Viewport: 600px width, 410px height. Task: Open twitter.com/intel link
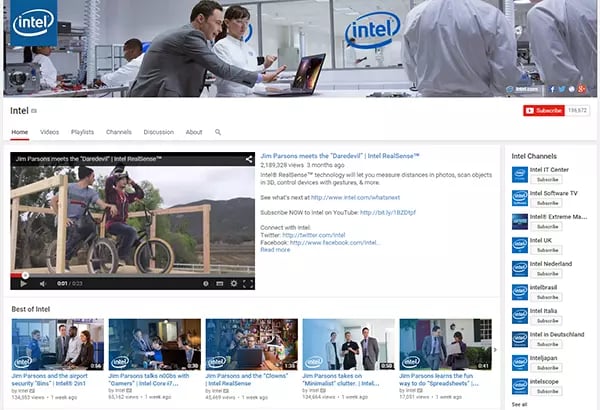coord(313,235)
